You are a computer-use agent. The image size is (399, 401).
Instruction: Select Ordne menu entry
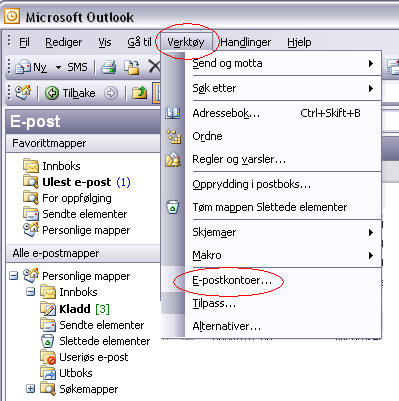click(283, 136)
